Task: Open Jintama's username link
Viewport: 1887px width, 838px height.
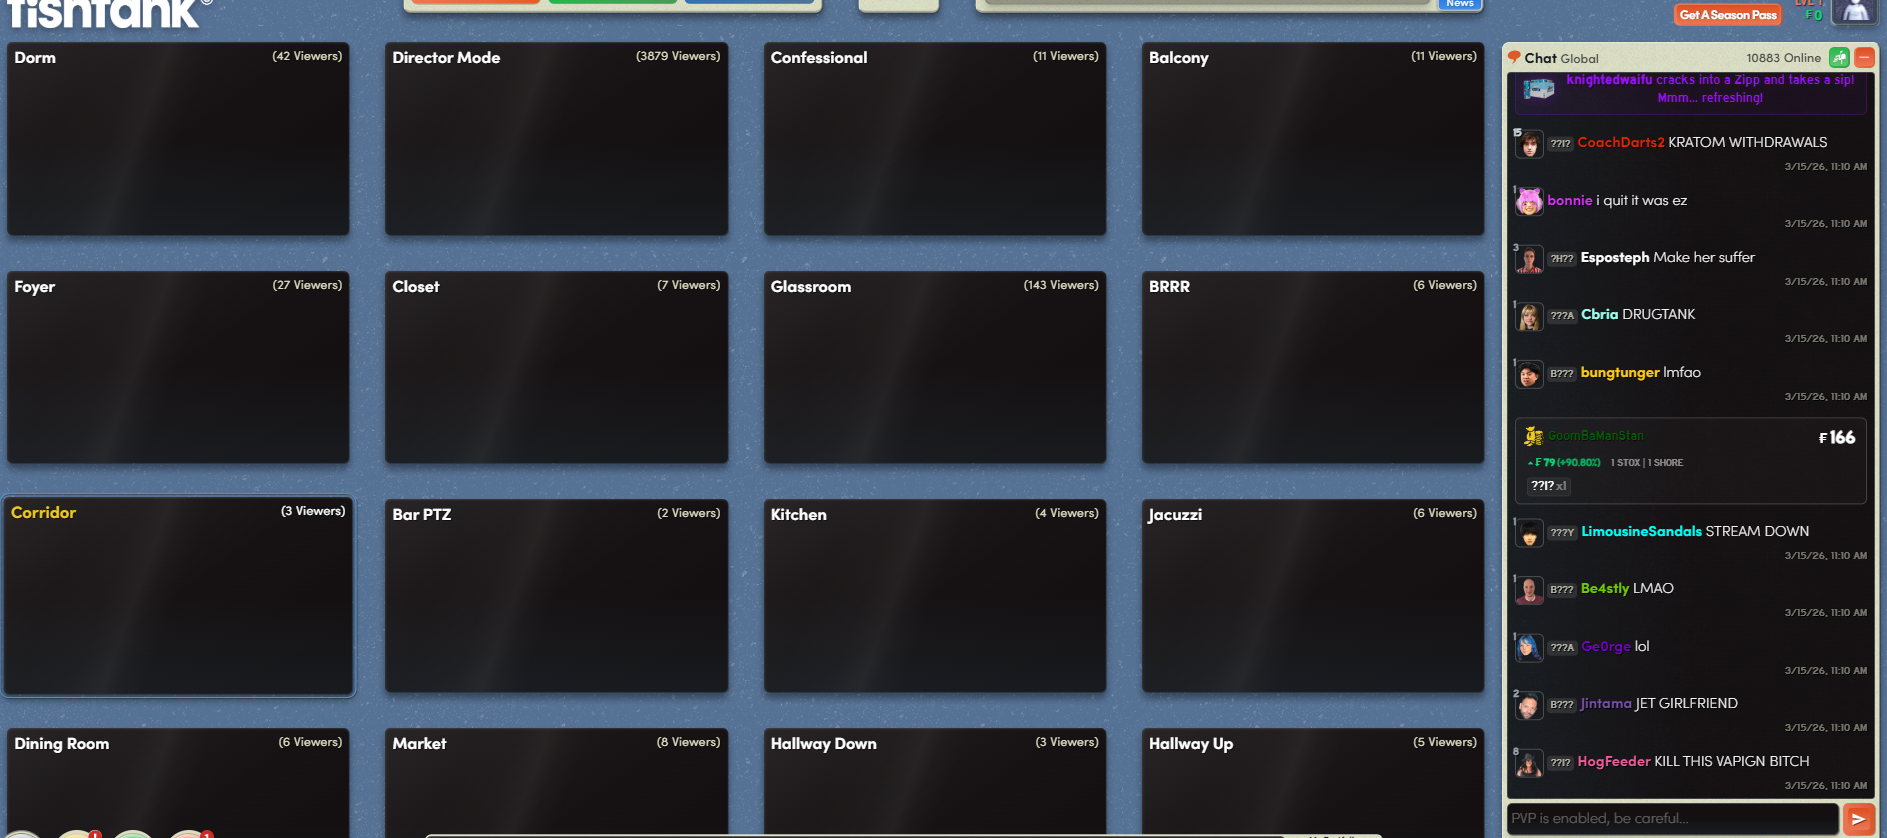Action: (1606, 704)
